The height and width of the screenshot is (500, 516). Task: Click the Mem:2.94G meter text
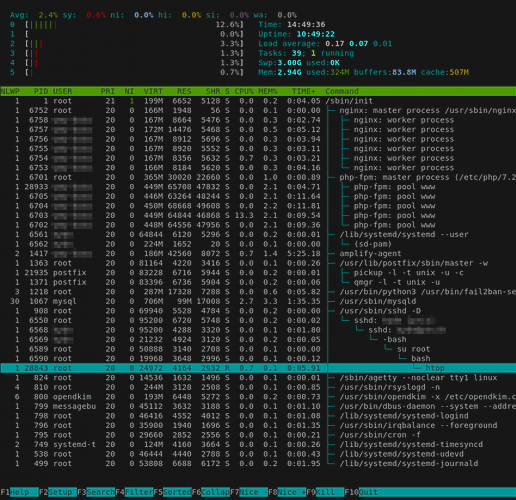[280, 72]
